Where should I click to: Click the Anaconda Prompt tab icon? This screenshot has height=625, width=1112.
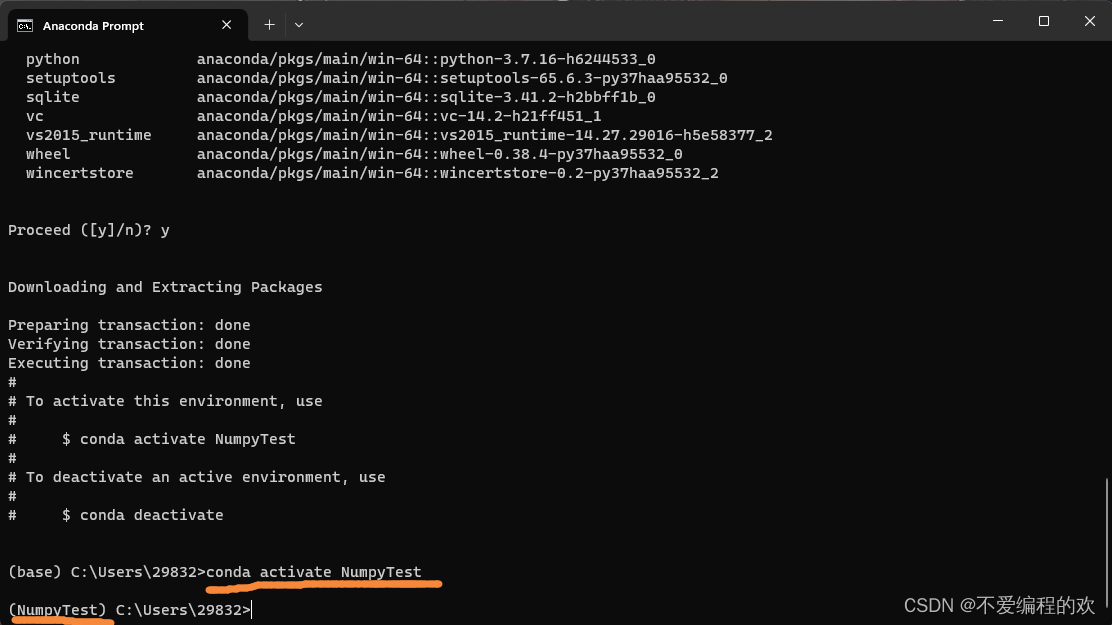tap(25, 26)
